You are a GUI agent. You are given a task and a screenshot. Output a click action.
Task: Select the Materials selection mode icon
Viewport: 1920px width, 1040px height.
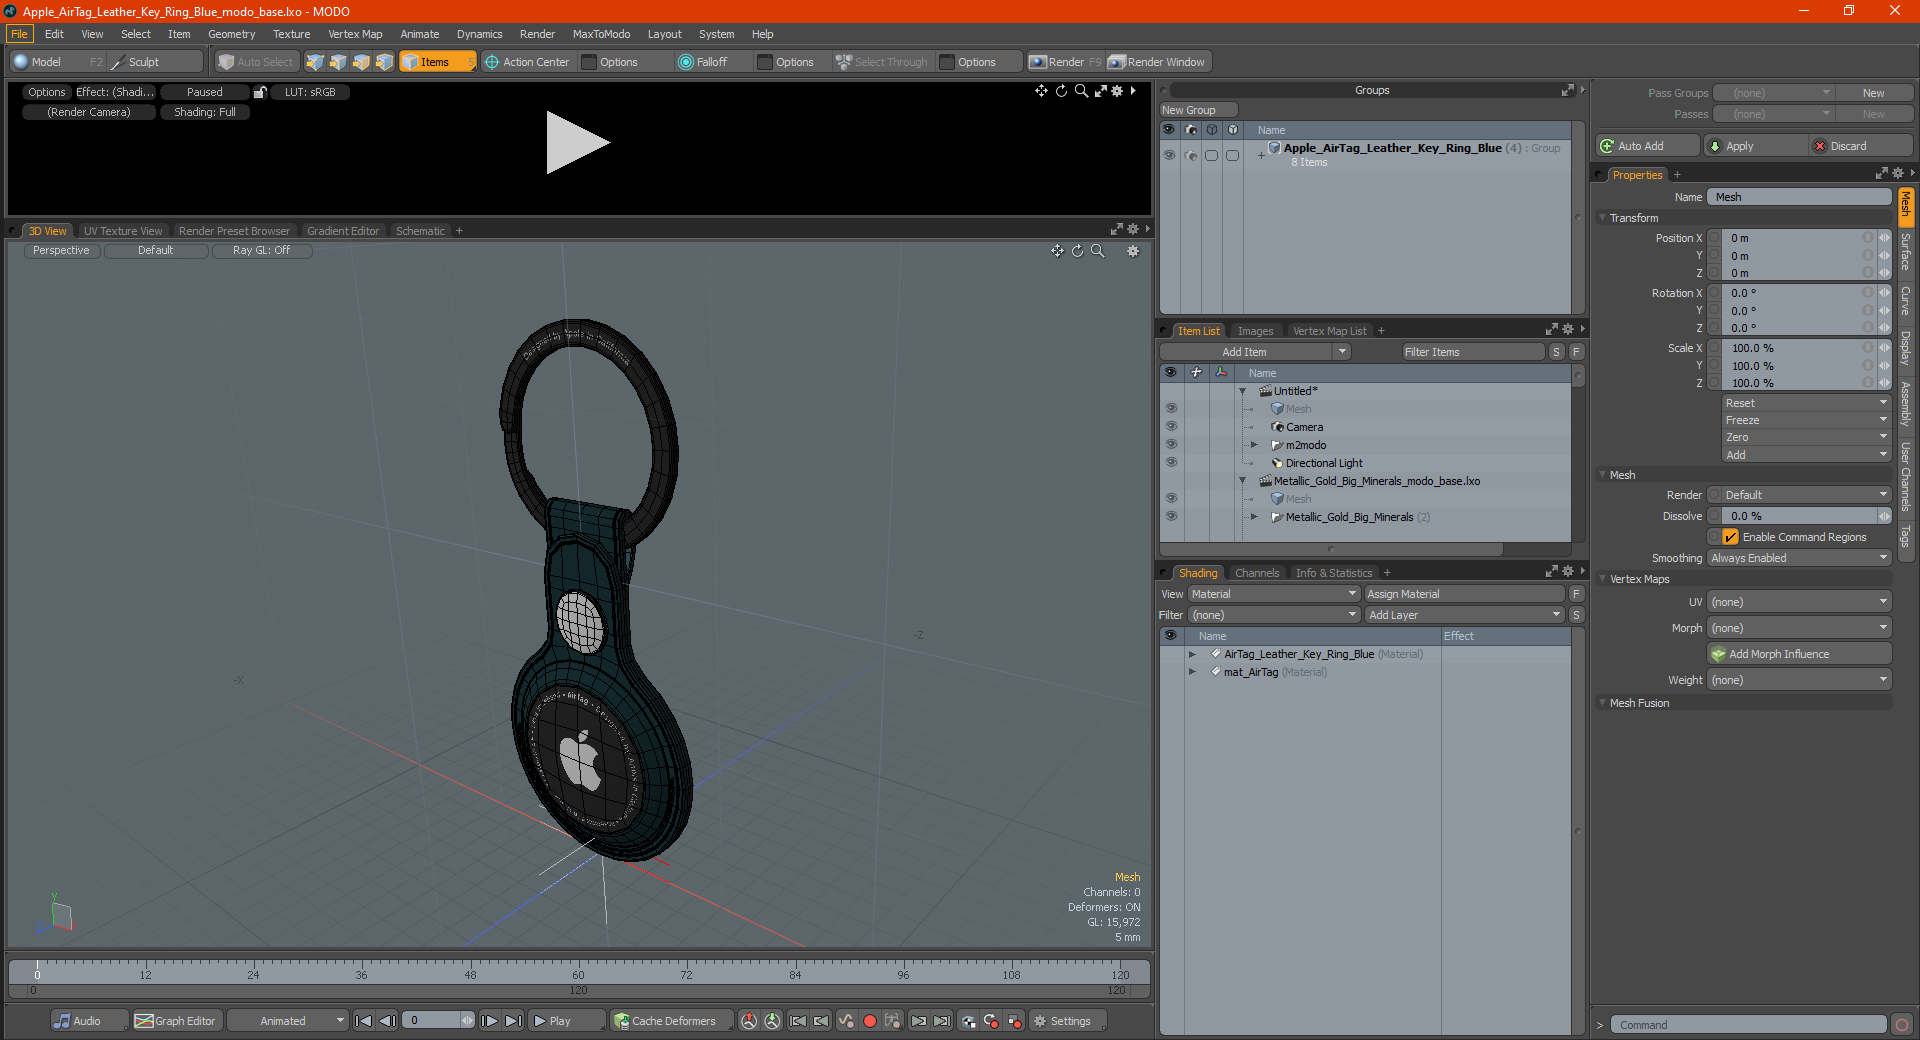tap(384, 62)
